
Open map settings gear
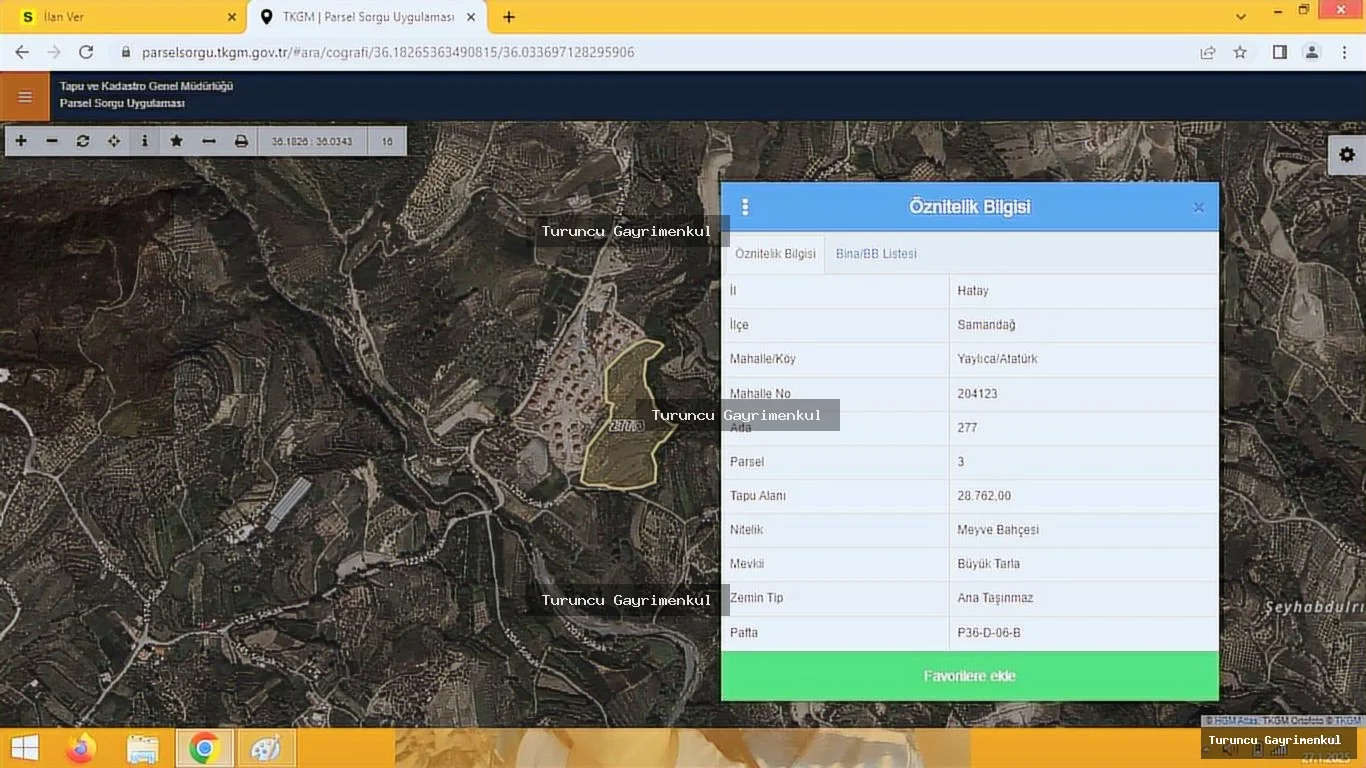tap(1347, 155)
